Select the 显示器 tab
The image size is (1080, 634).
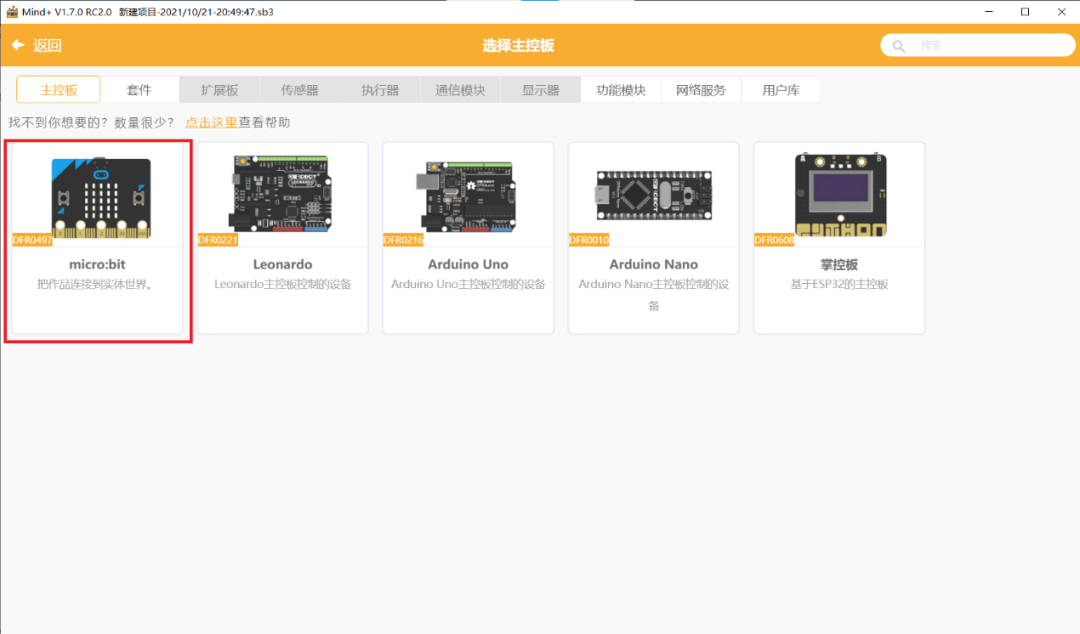[x=541, y=90]
